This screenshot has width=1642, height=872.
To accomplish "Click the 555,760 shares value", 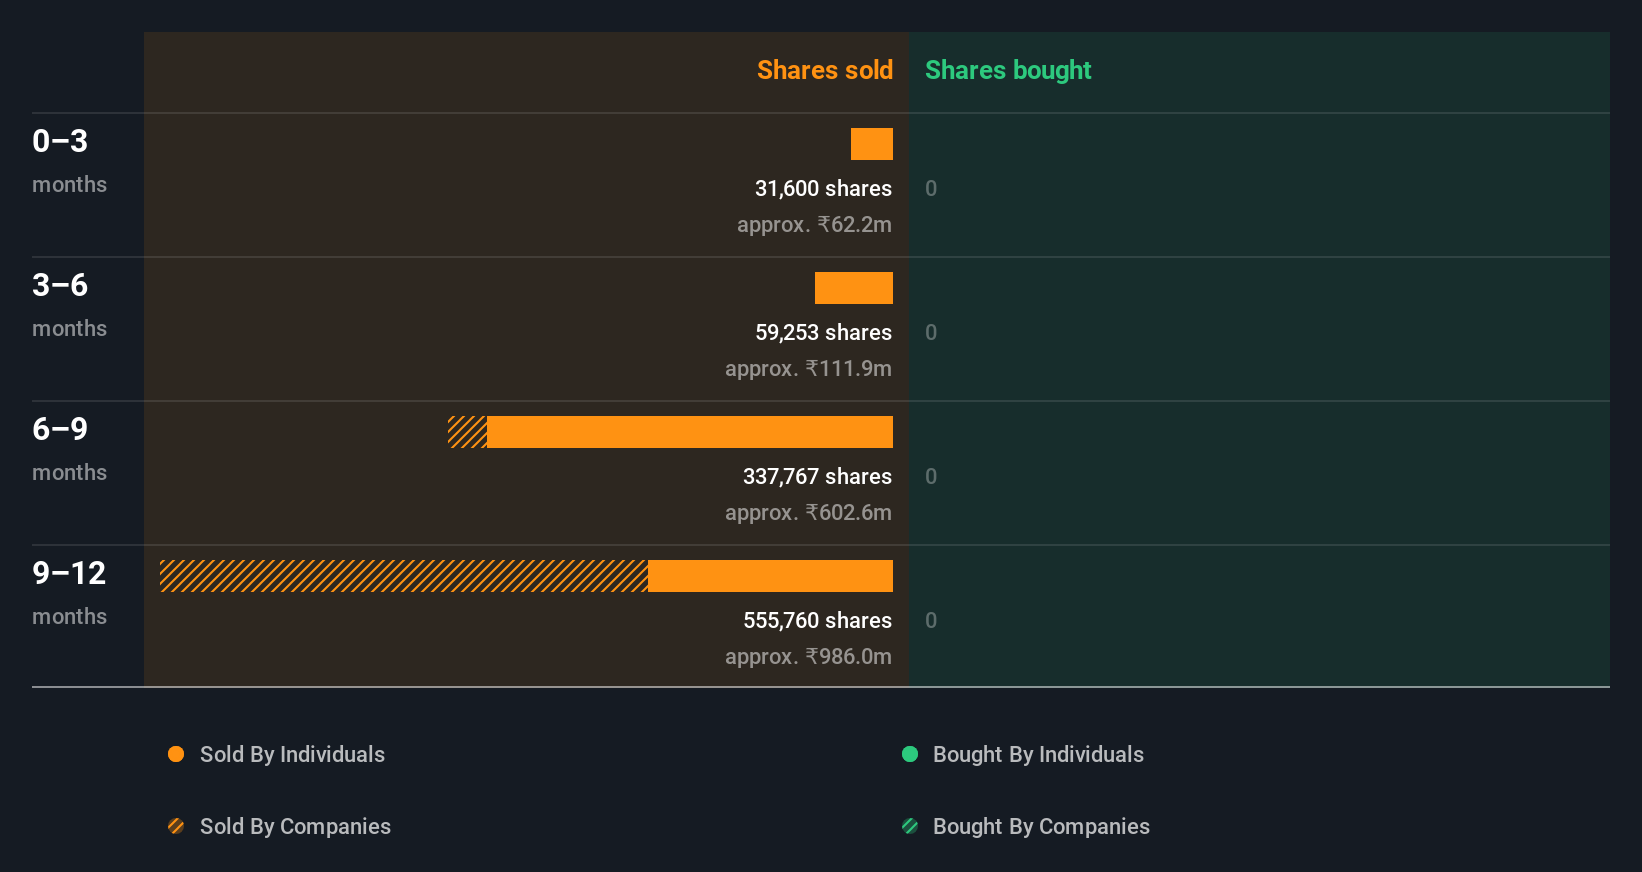I will click(817, 620).
